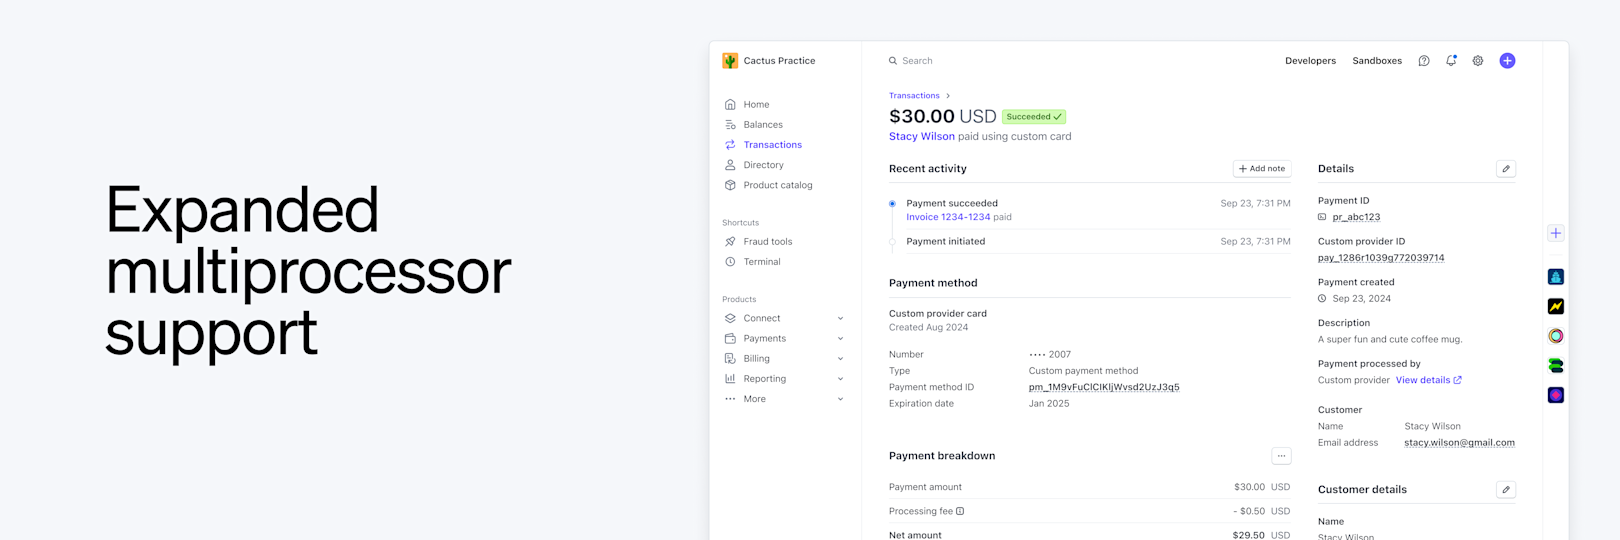Click the Succeeded status badge
1620x540 pixels.
1034,117
